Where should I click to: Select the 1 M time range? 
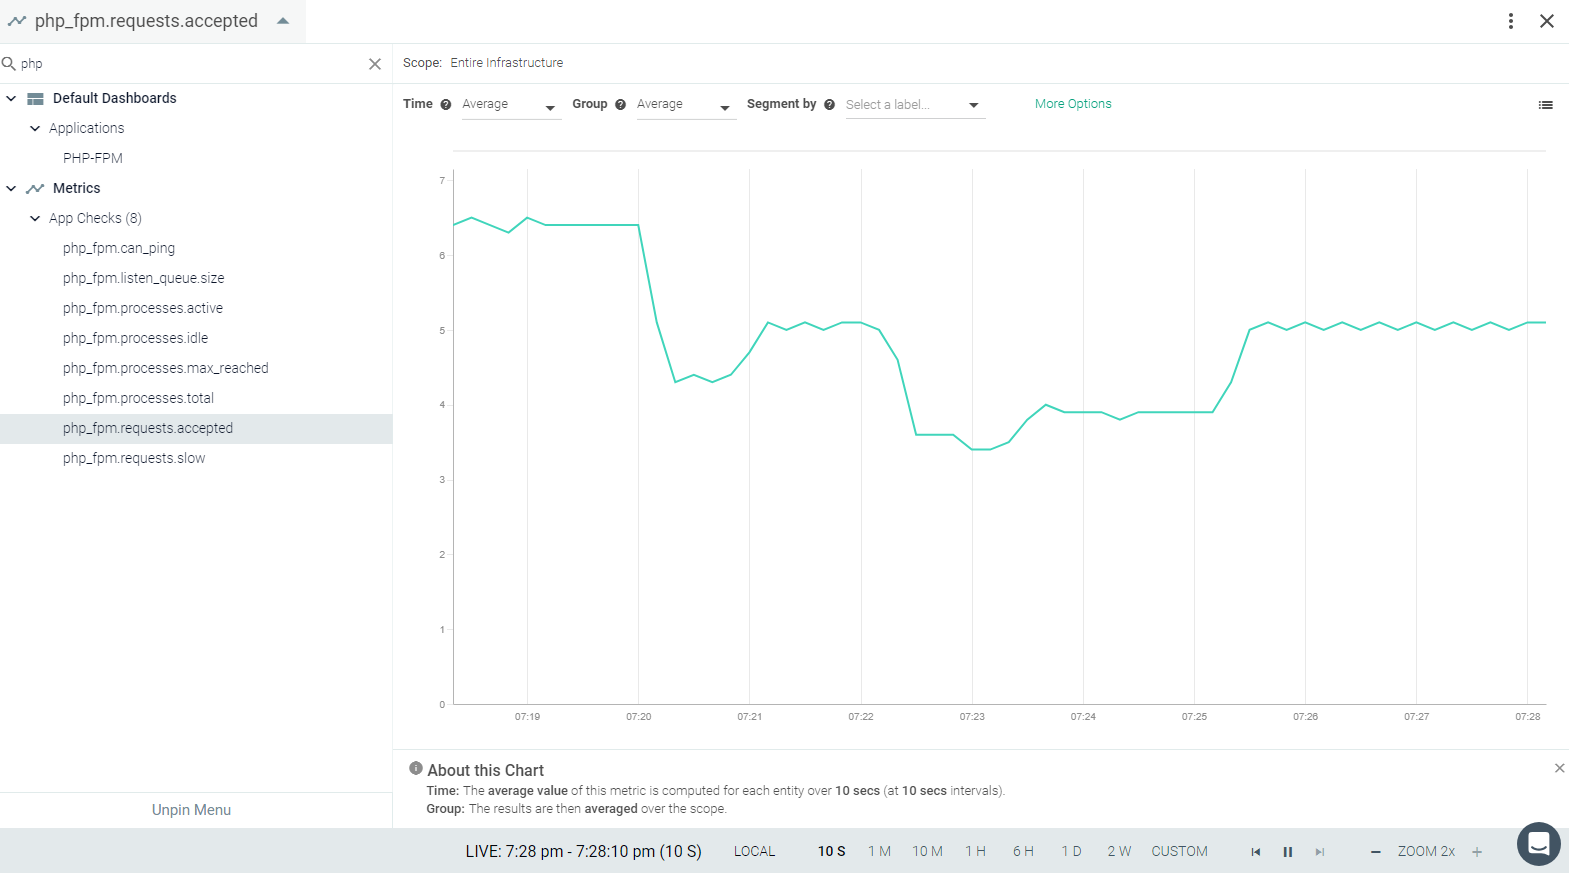879,851
